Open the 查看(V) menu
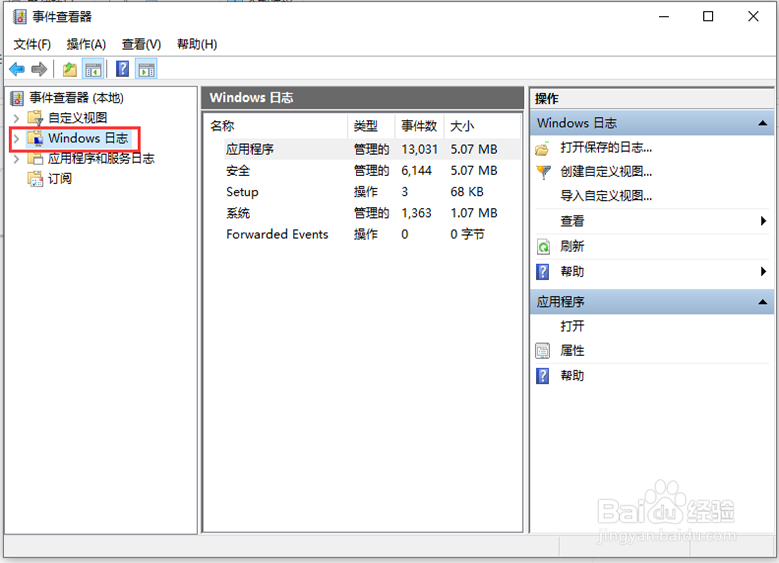This screenshot has width=779, height=563. point(142,45)
